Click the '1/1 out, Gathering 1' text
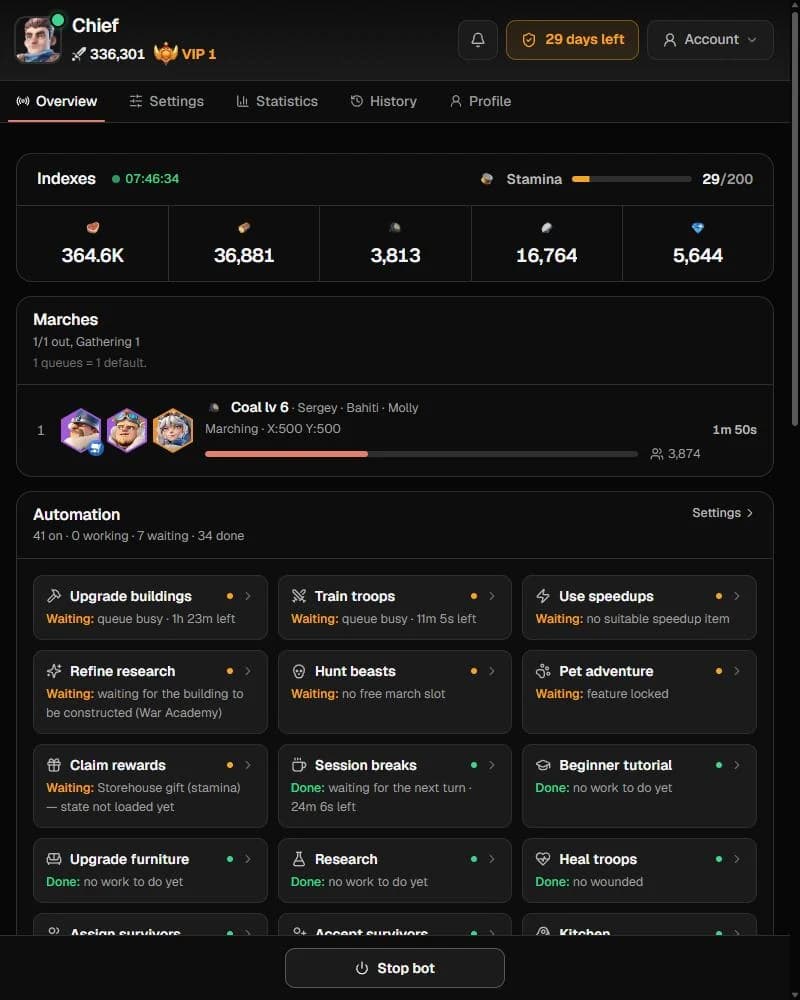 pyautogui.click(x=86, y=342)
